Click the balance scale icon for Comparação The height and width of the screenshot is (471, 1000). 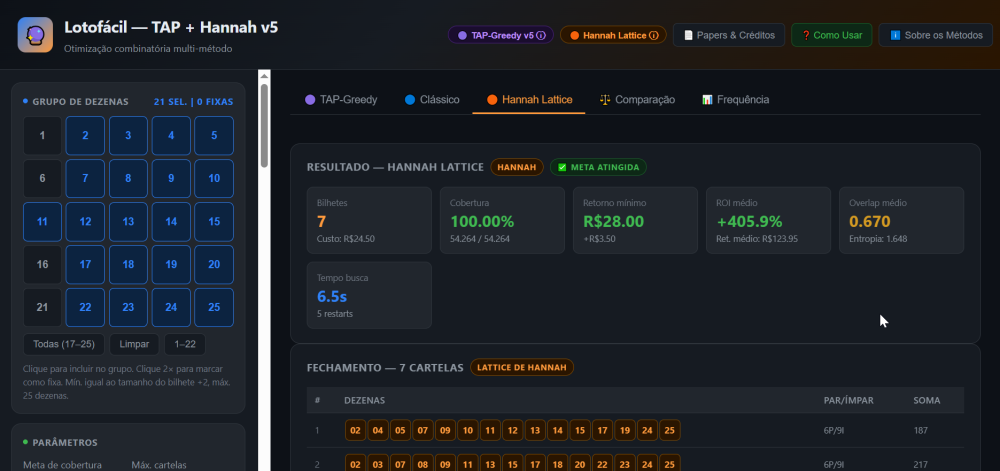point(605,100)
